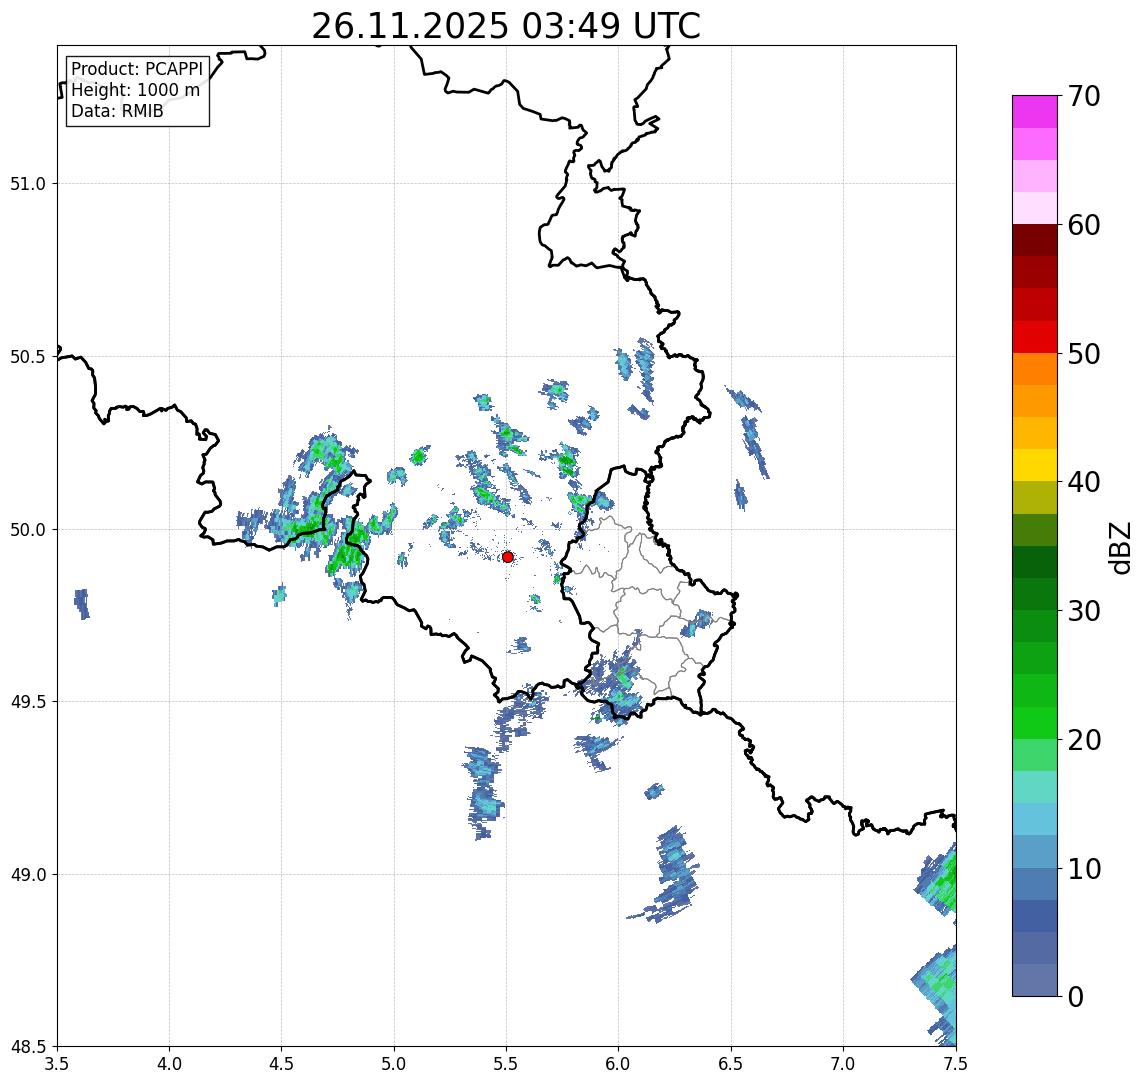The image size is (1145, 1084).
Task: Click the colorbar tick label 10
Action: (1083, 868)
